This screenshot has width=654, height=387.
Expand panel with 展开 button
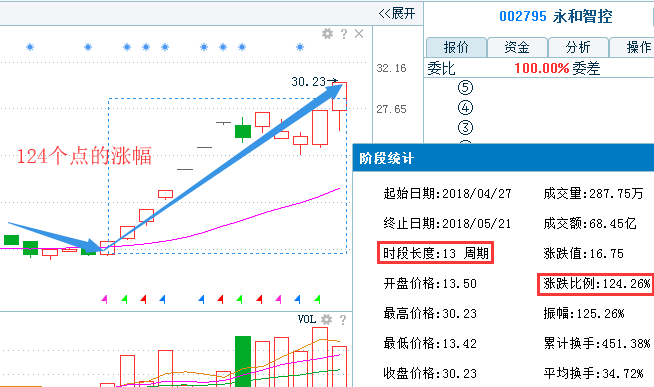pos(397,13)
